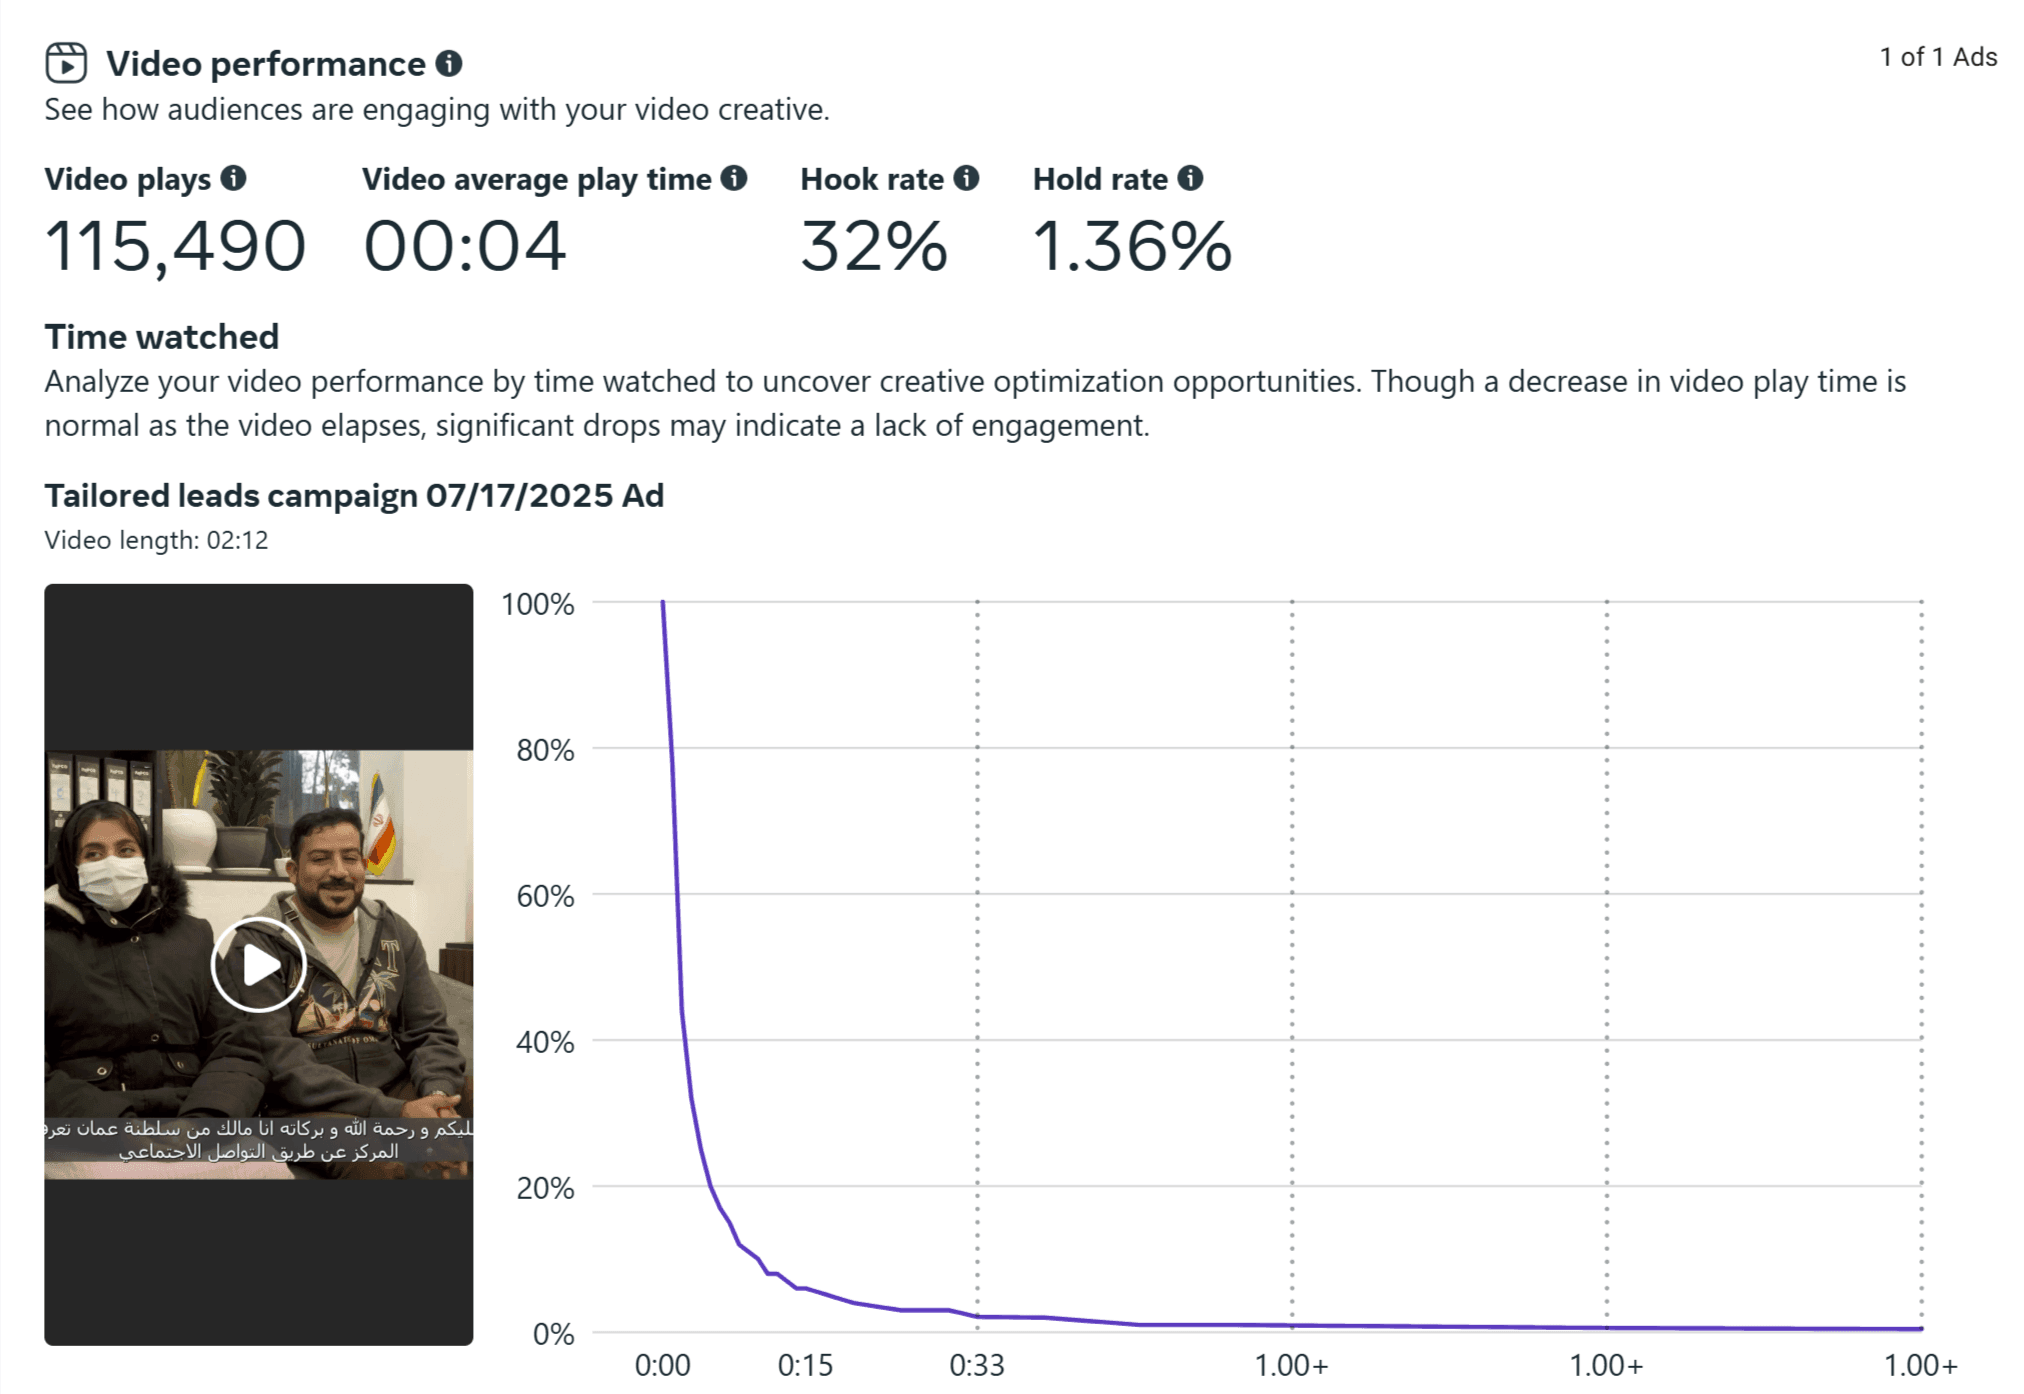Select the 0:15 time marker on chart
This screenshot has width=2024, height=1394.
click(805, 1365)
